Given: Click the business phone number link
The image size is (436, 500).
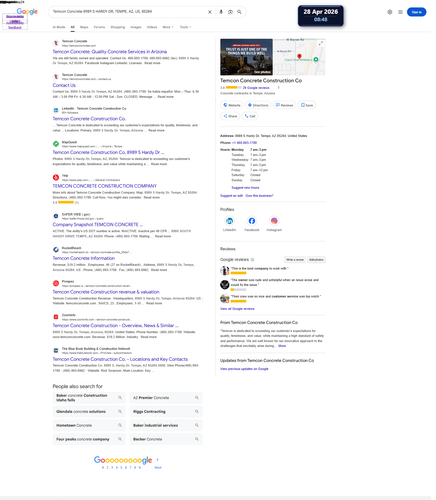Looking at the screenshot, I should [x=244, y=143].
